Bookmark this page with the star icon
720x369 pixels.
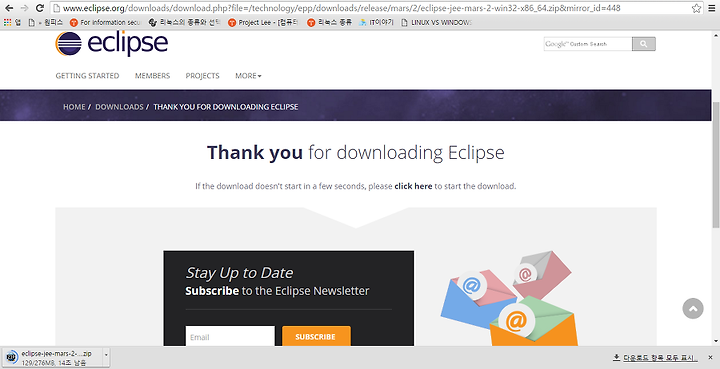click(x=697, y=8)
